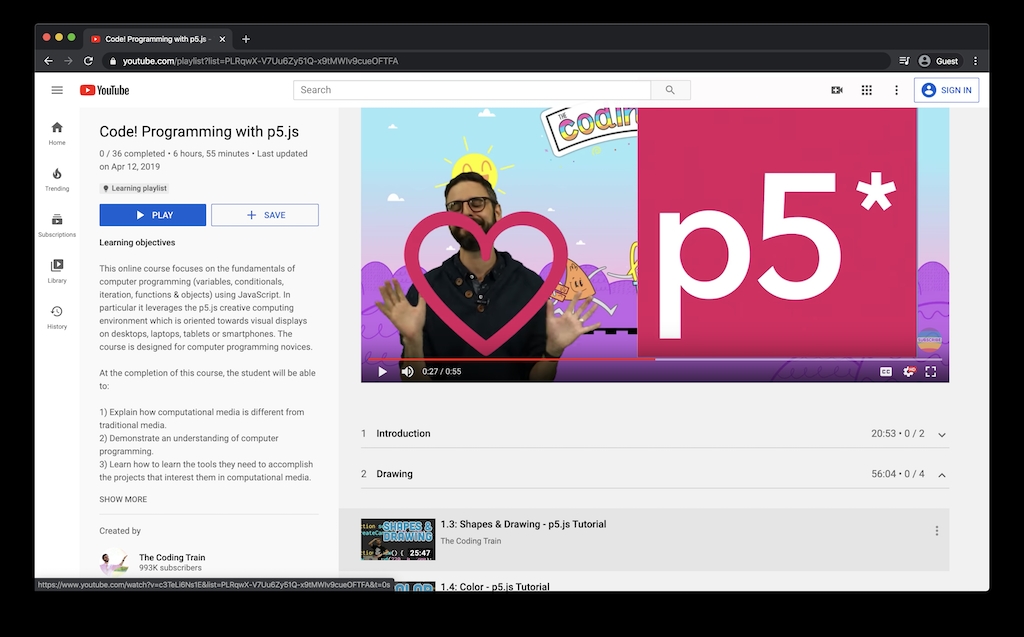Image resolution: width=1024 pixels, height=637 pixels.
Task: Expand the Introduction section
Action: (942, 435)
